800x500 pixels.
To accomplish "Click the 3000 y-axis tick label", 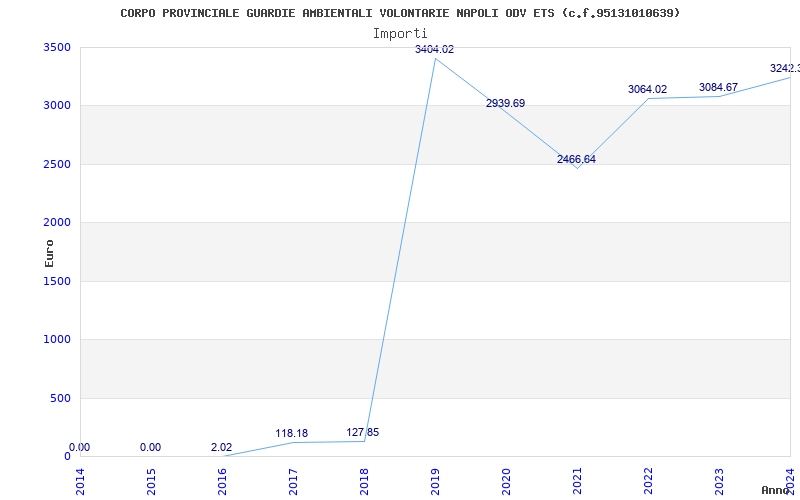I will point(57,106).
